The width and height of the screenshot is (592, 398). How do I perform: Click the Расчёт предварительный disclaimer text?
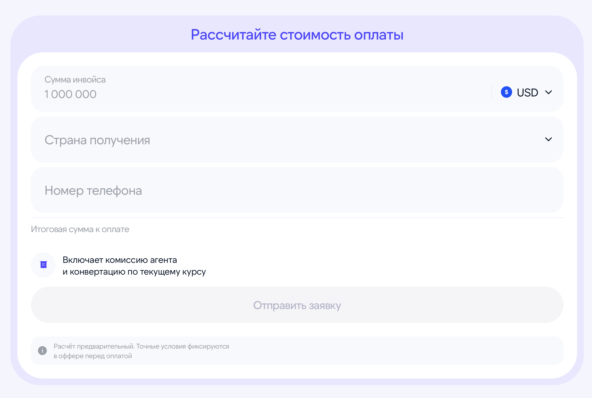pos(141,351)
